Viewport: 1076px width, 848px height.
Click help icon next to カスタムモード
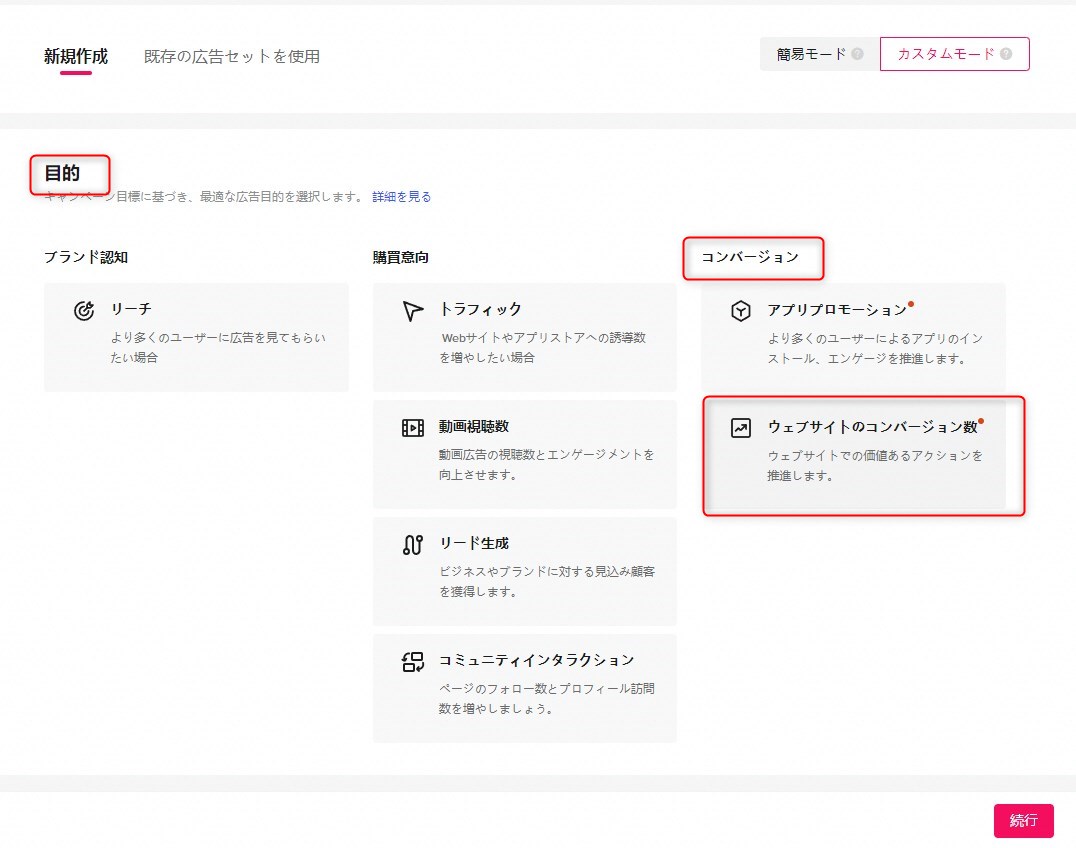point(1006,55)
